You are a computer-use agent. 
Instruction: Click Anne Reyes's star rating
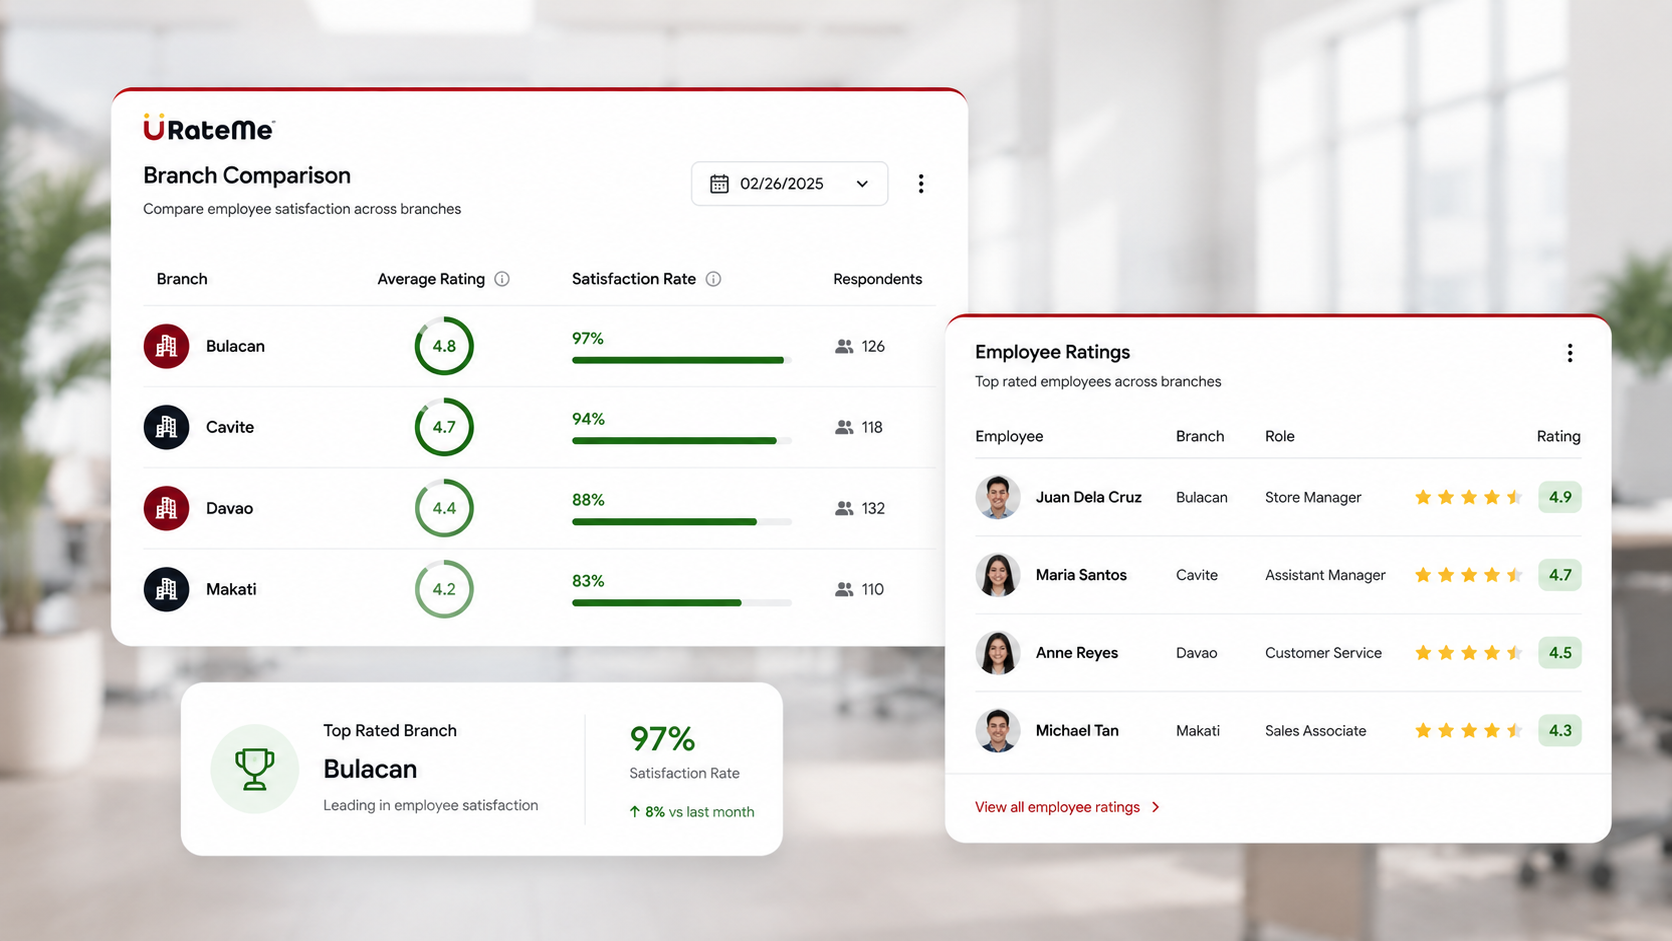coord(1468,653)
